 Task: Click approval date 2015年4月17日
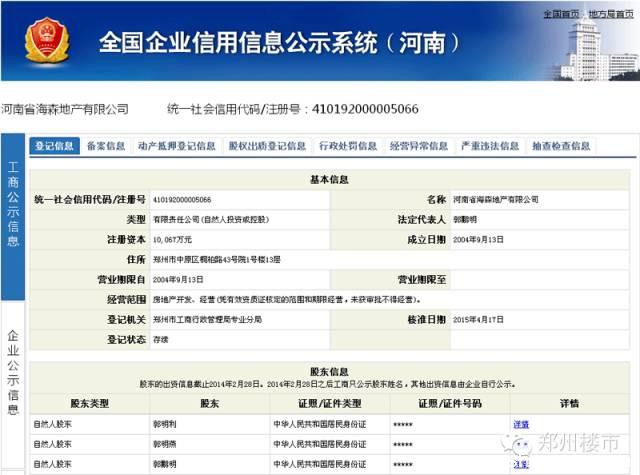pos(478,320)
